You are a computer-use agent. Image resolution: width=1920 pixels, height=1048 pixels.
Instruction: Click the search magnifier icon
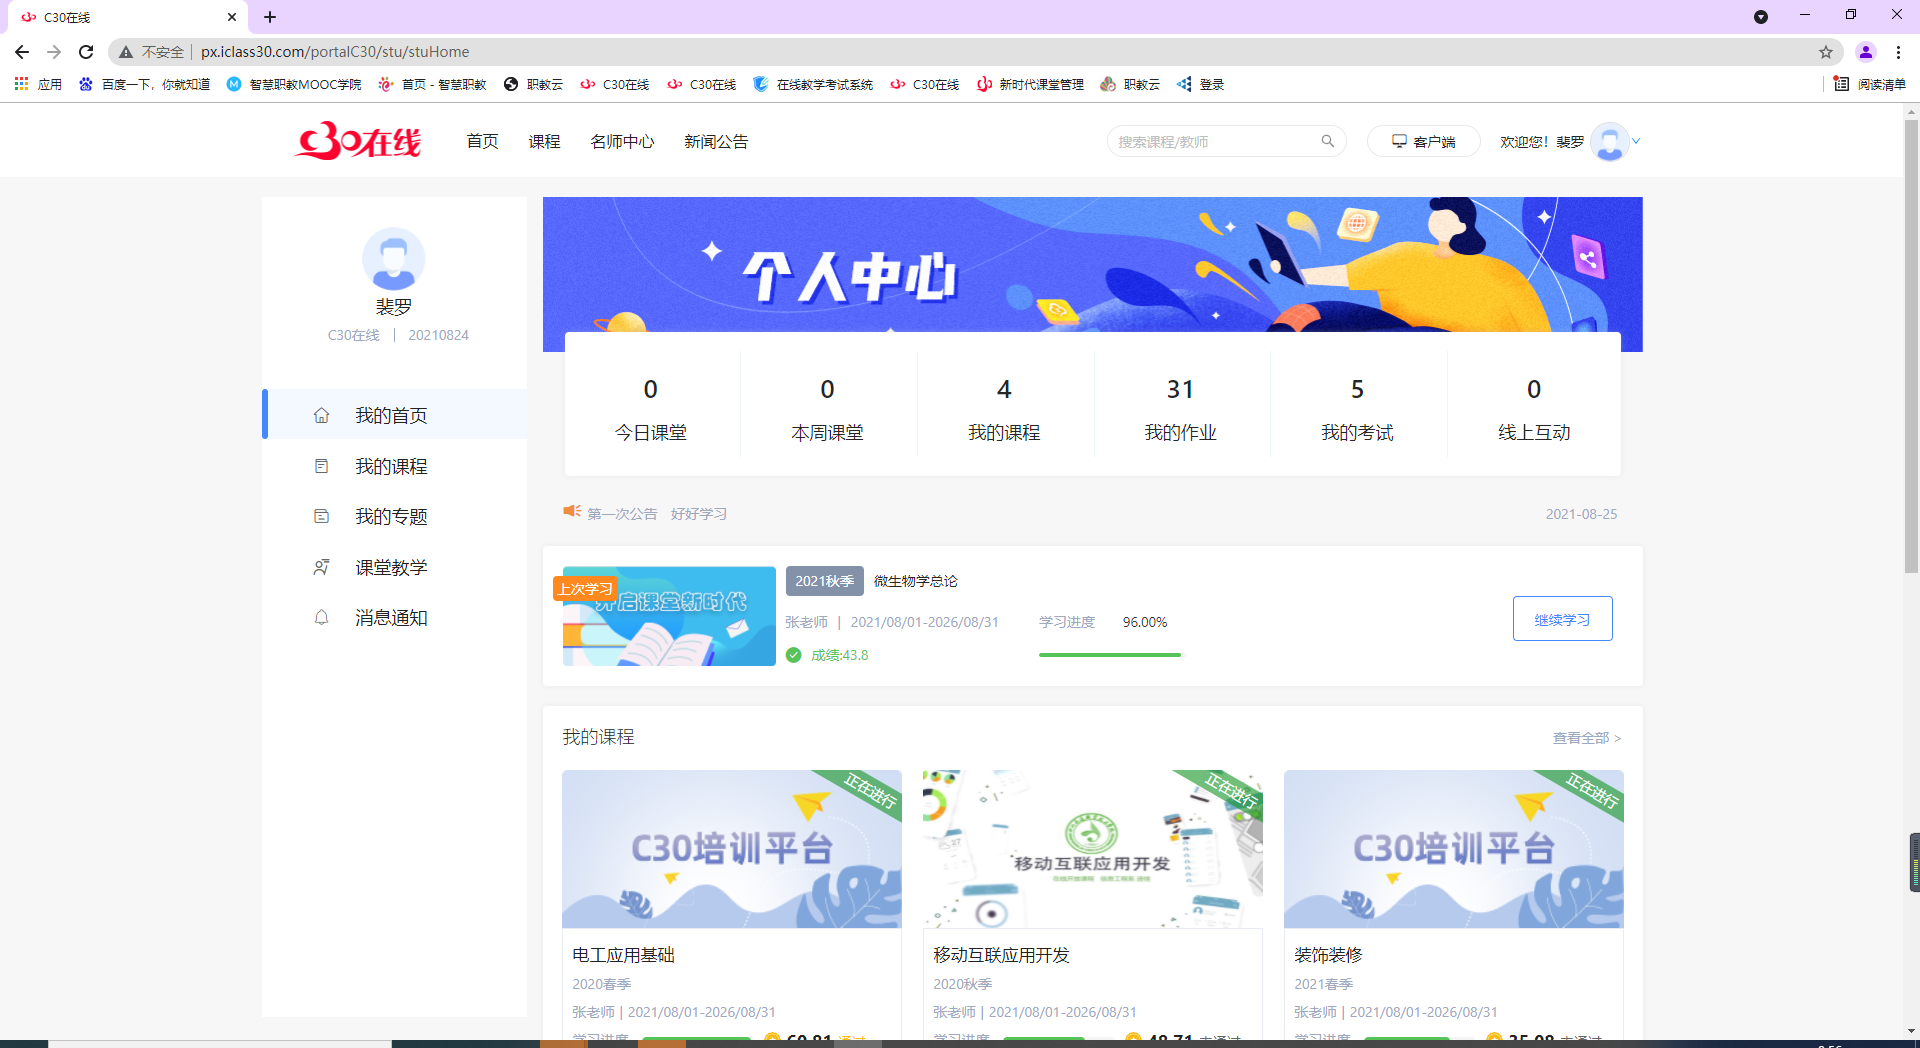pyautogui.click(x=1327, y=142)
